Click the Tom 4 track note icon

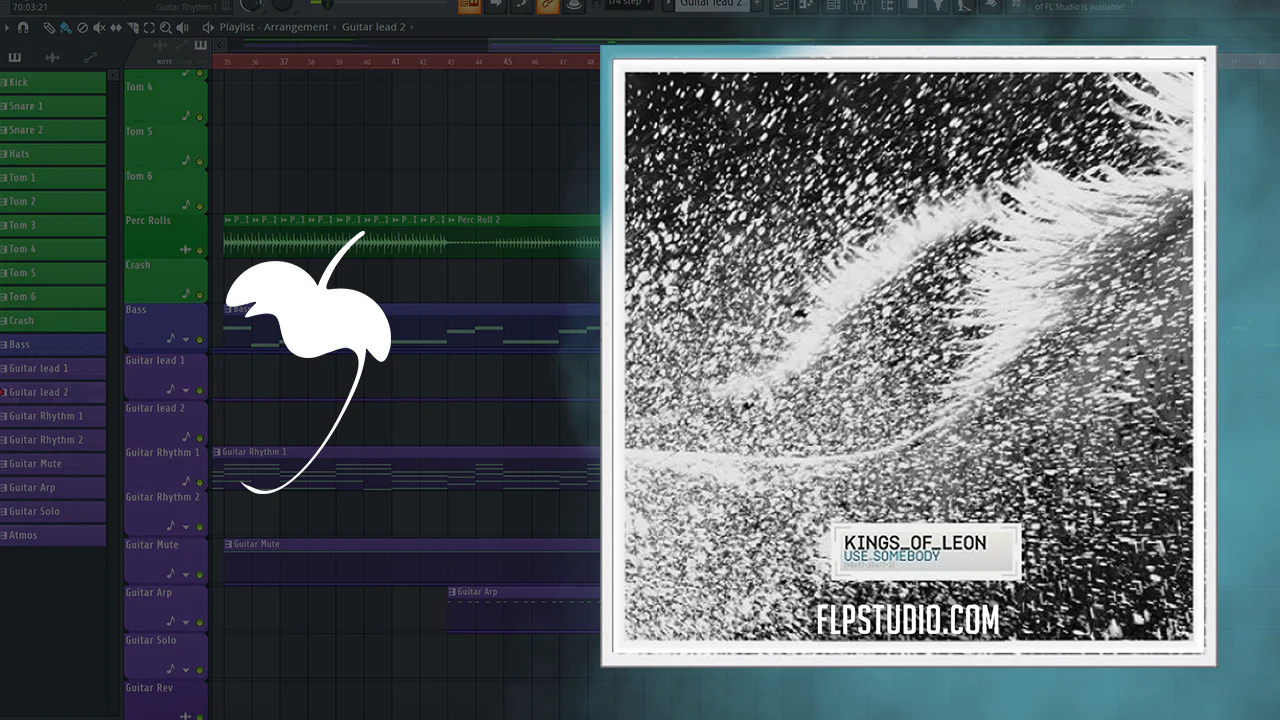(186, 116)
